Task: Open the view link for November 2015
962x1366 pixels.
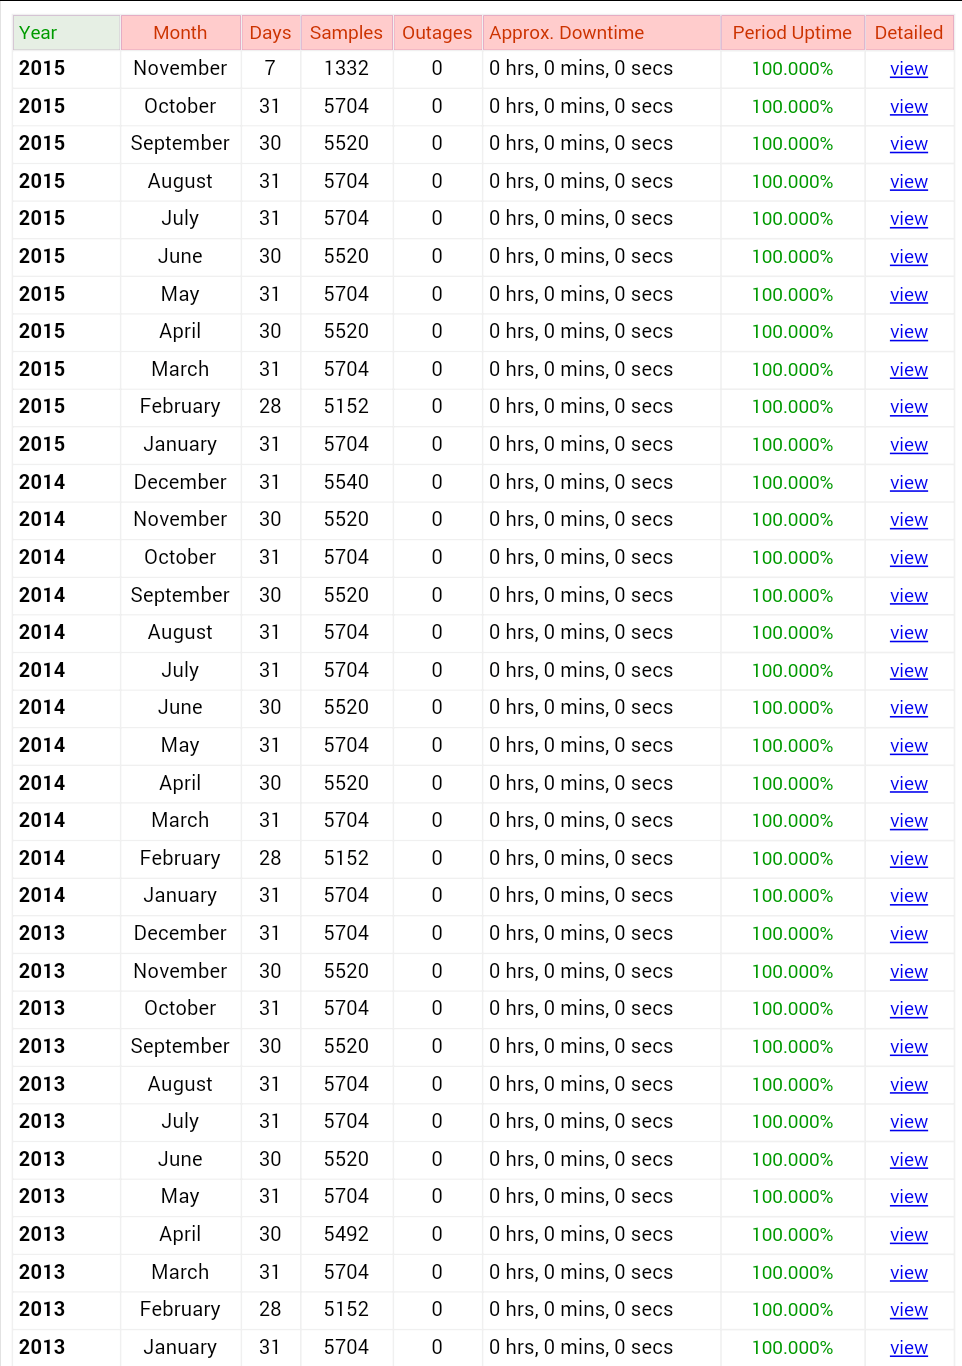Action: click(908, 69)
